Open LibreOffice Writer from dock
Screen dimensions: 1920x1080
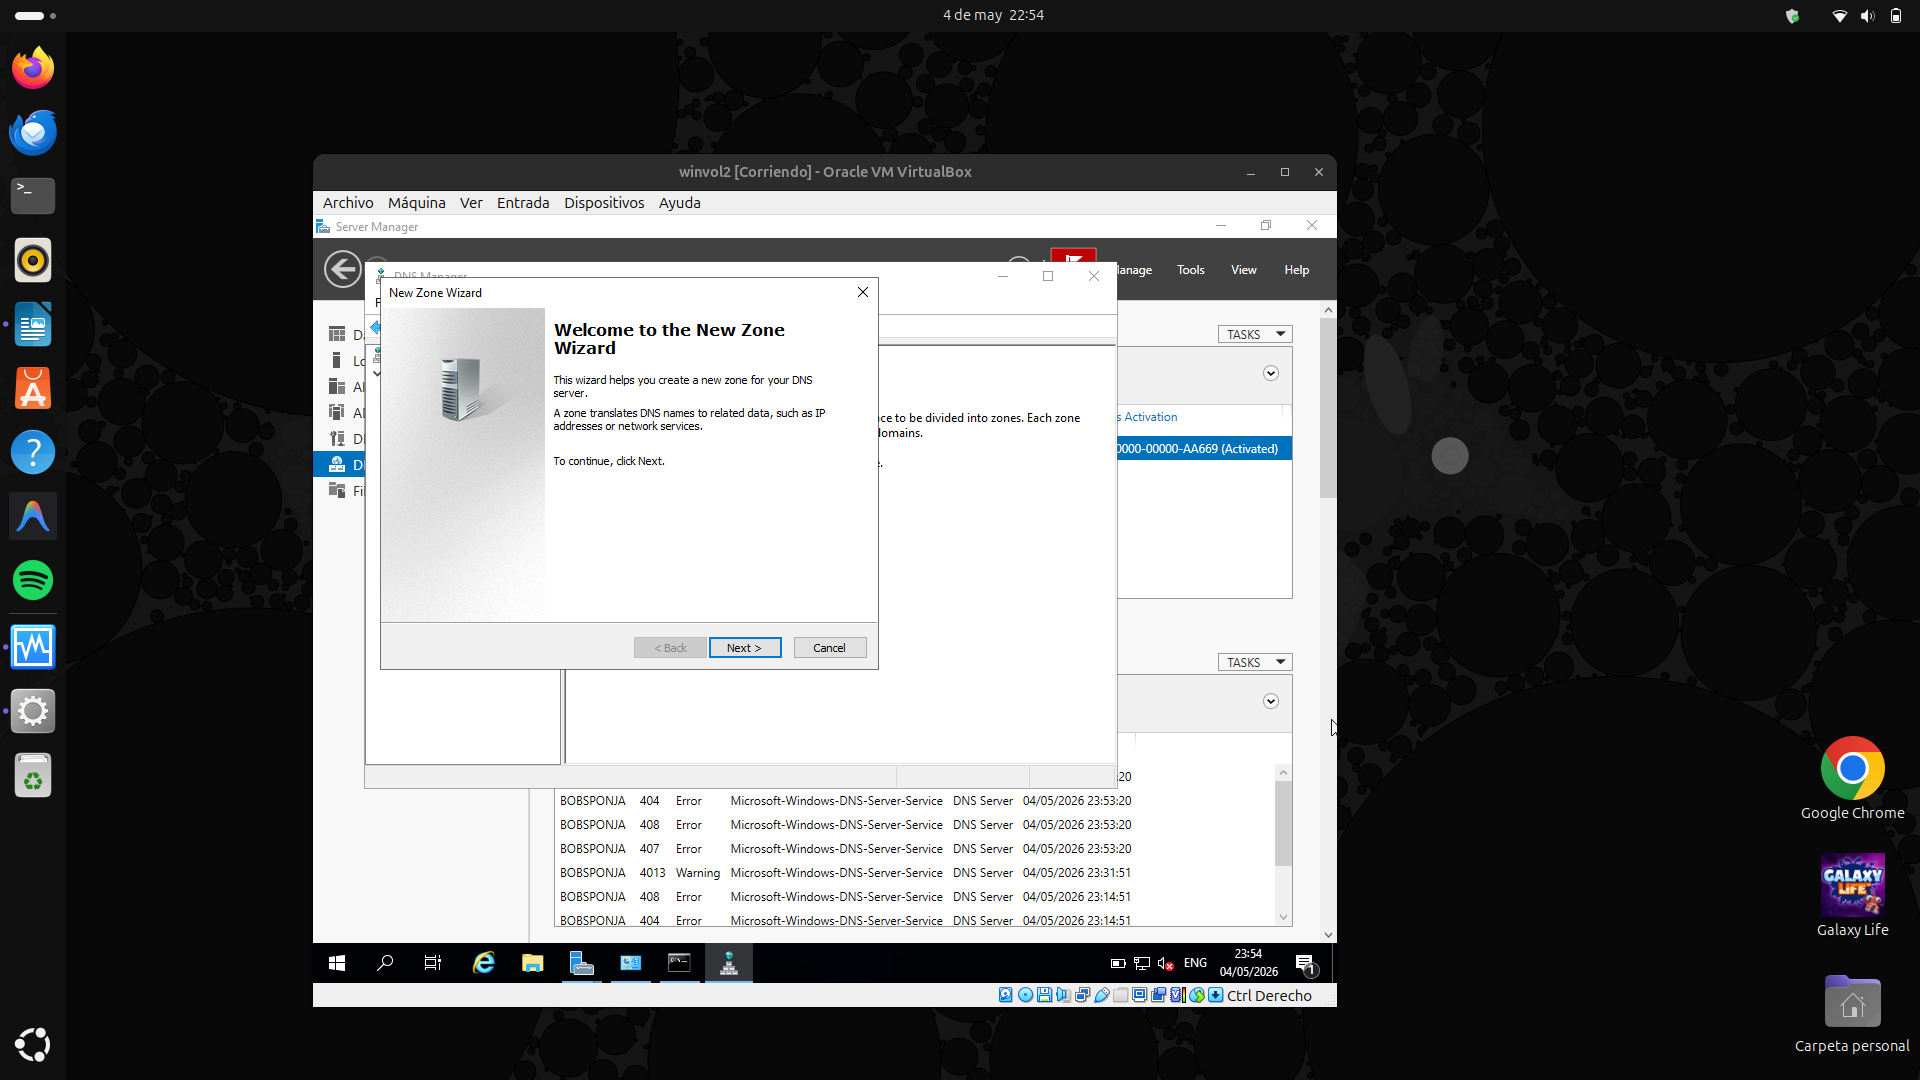33,324
